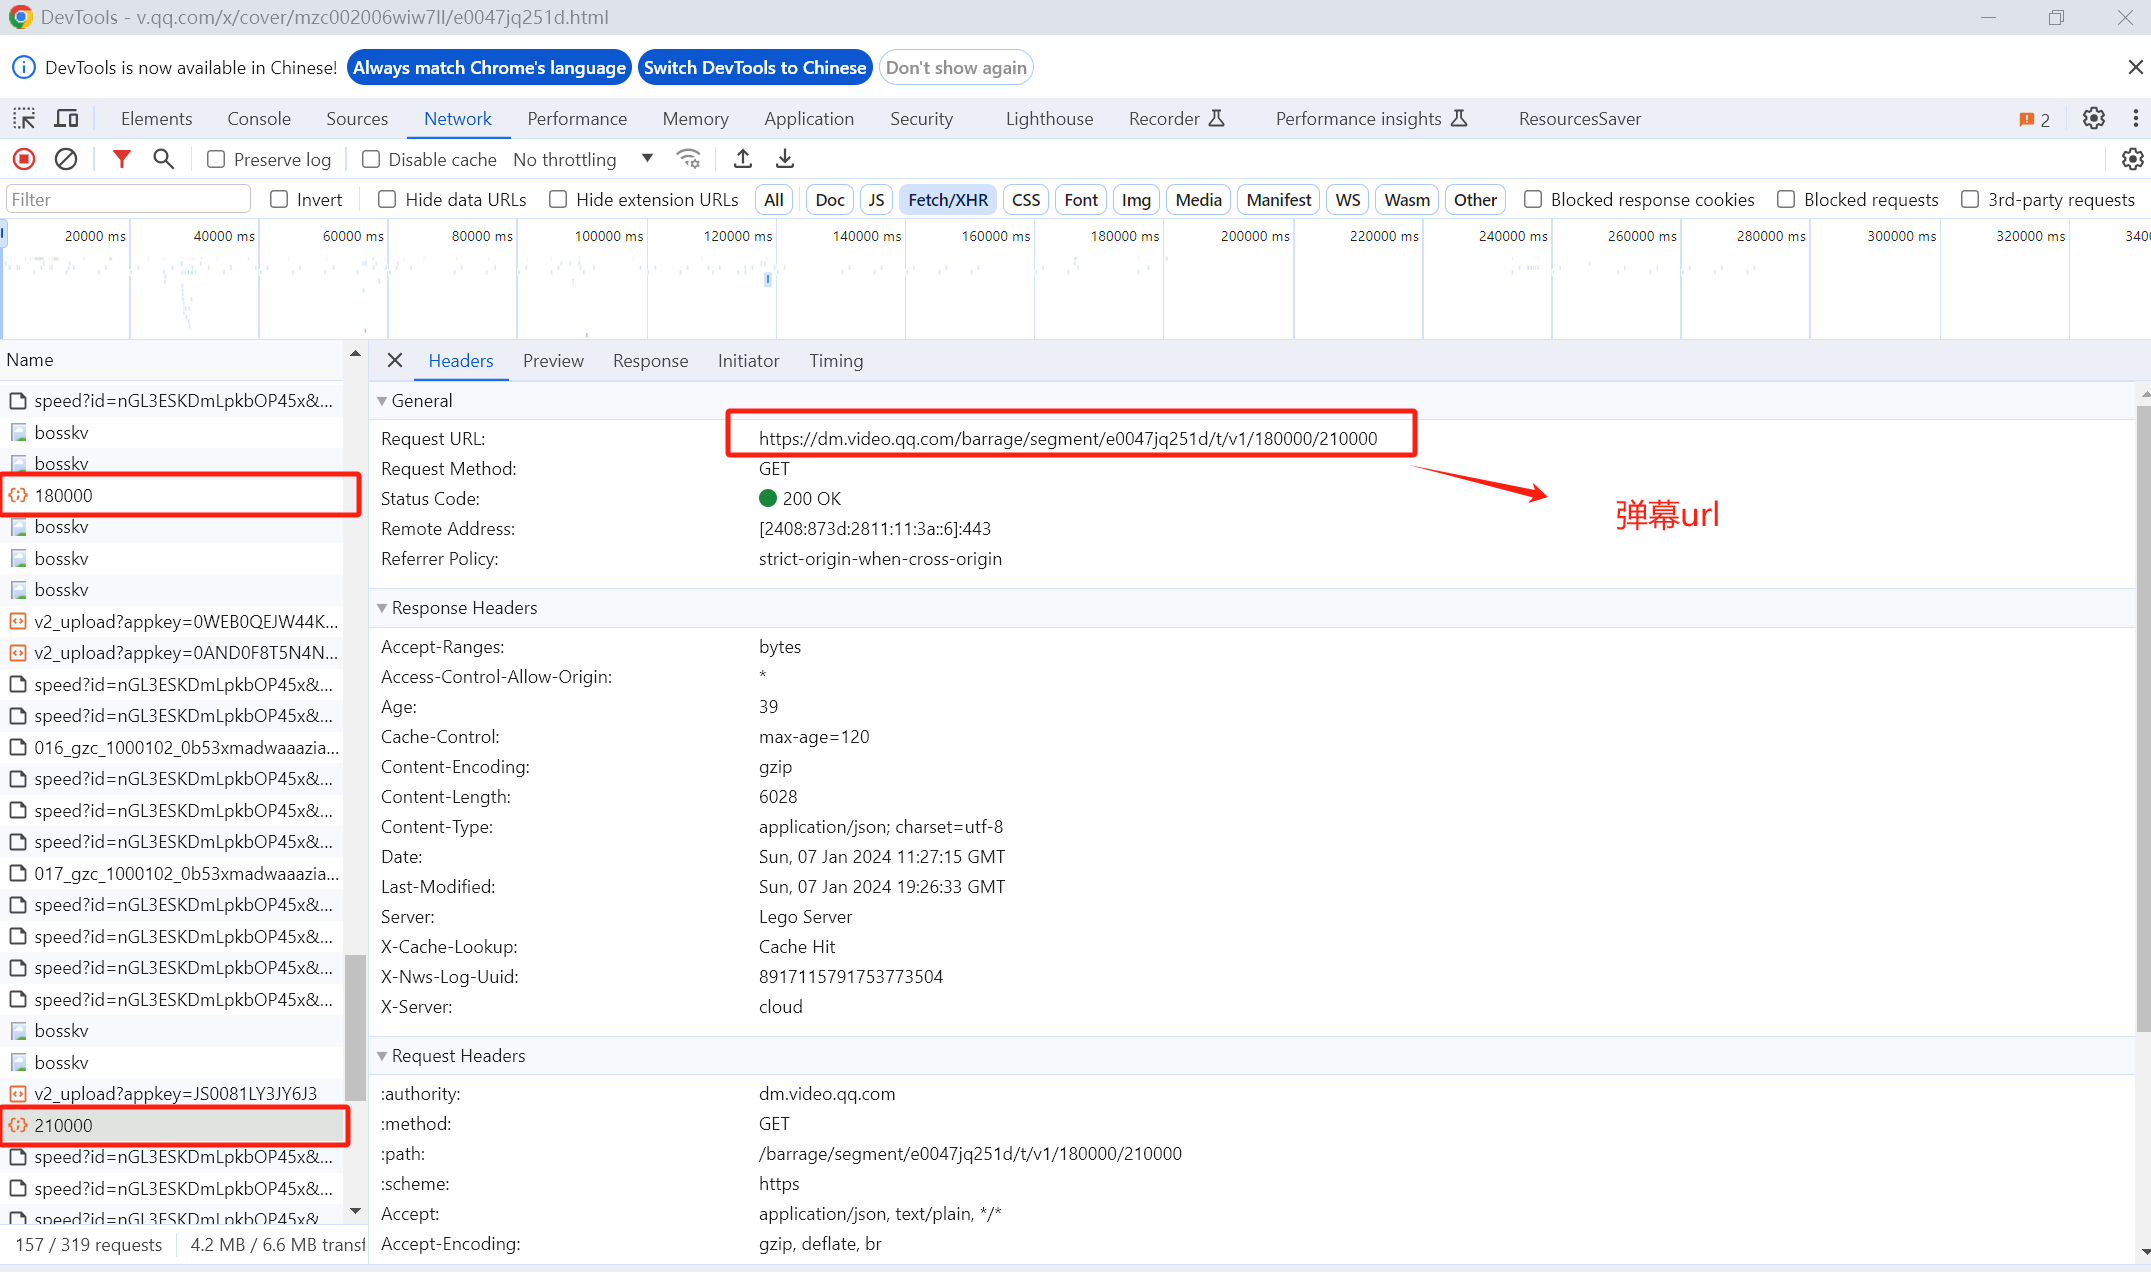Screen dimensions: 2151x1272
Task: Enable the Preserve log checkbox
Action: 216,159
